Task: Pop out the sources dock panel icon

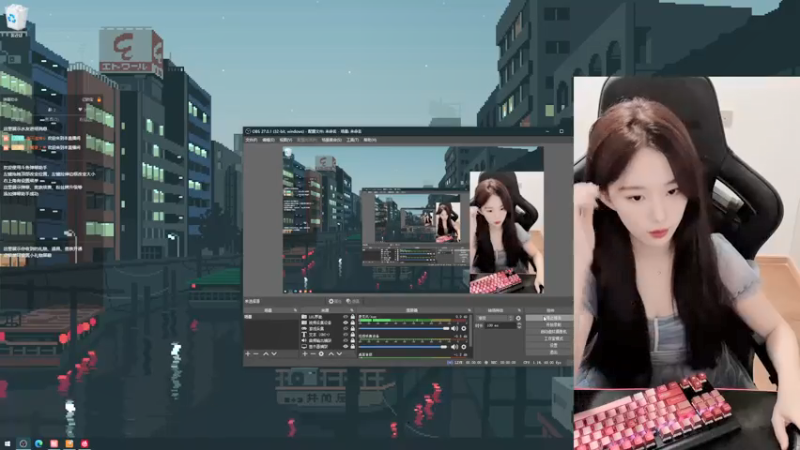Action: (x=352, y=310)
